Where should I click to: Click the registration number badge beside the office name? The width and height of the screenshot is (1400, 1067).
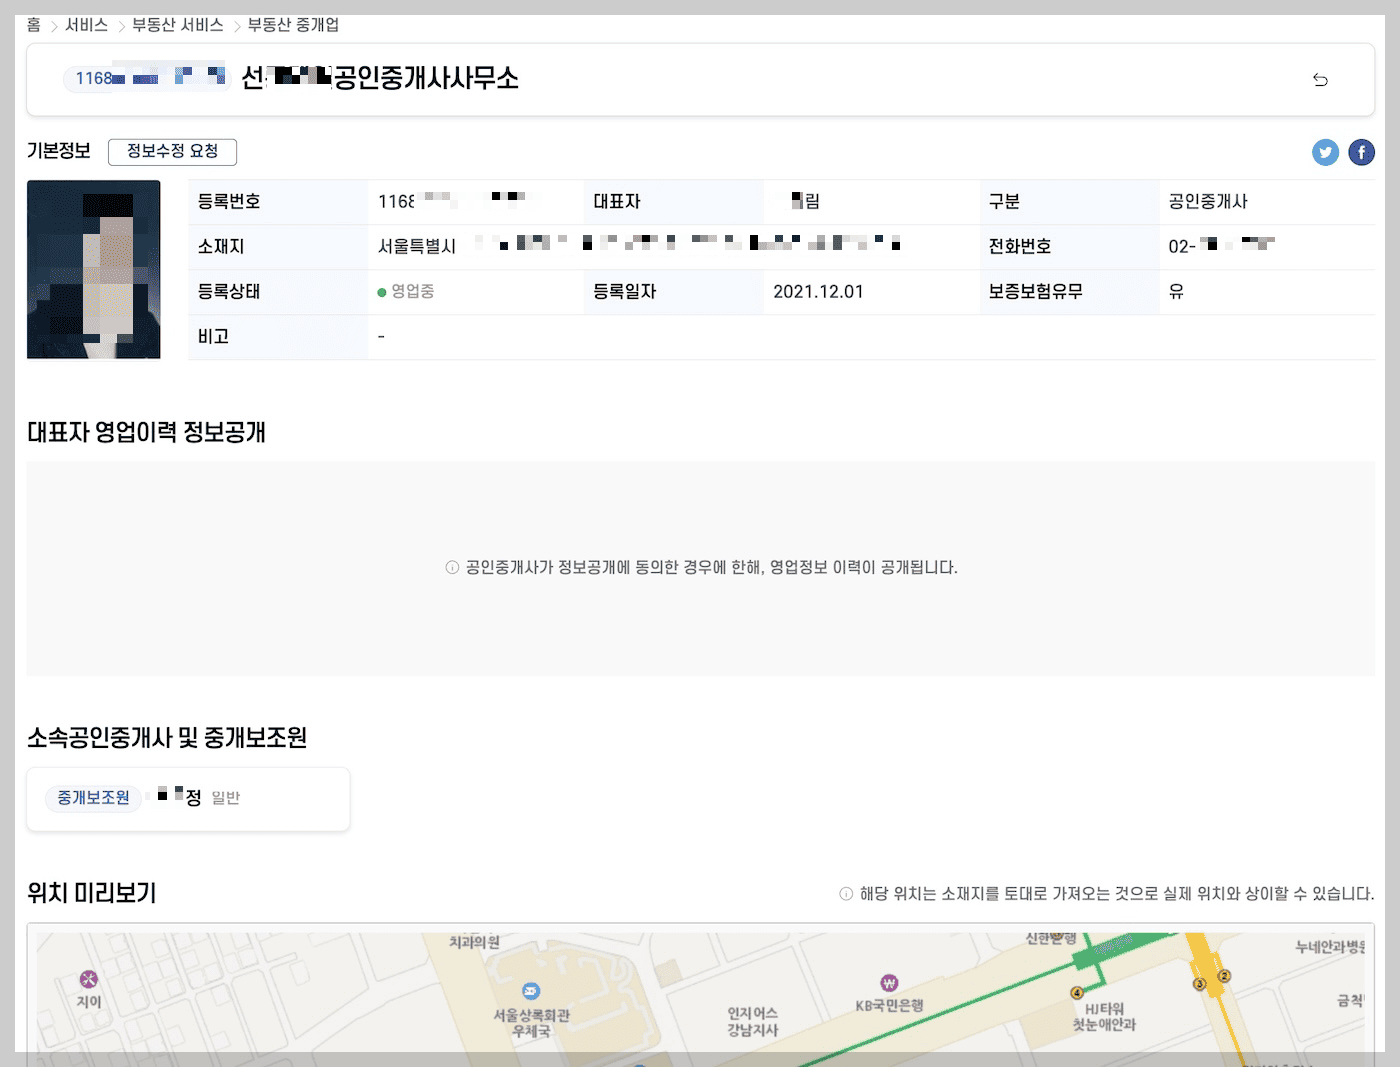146,78
